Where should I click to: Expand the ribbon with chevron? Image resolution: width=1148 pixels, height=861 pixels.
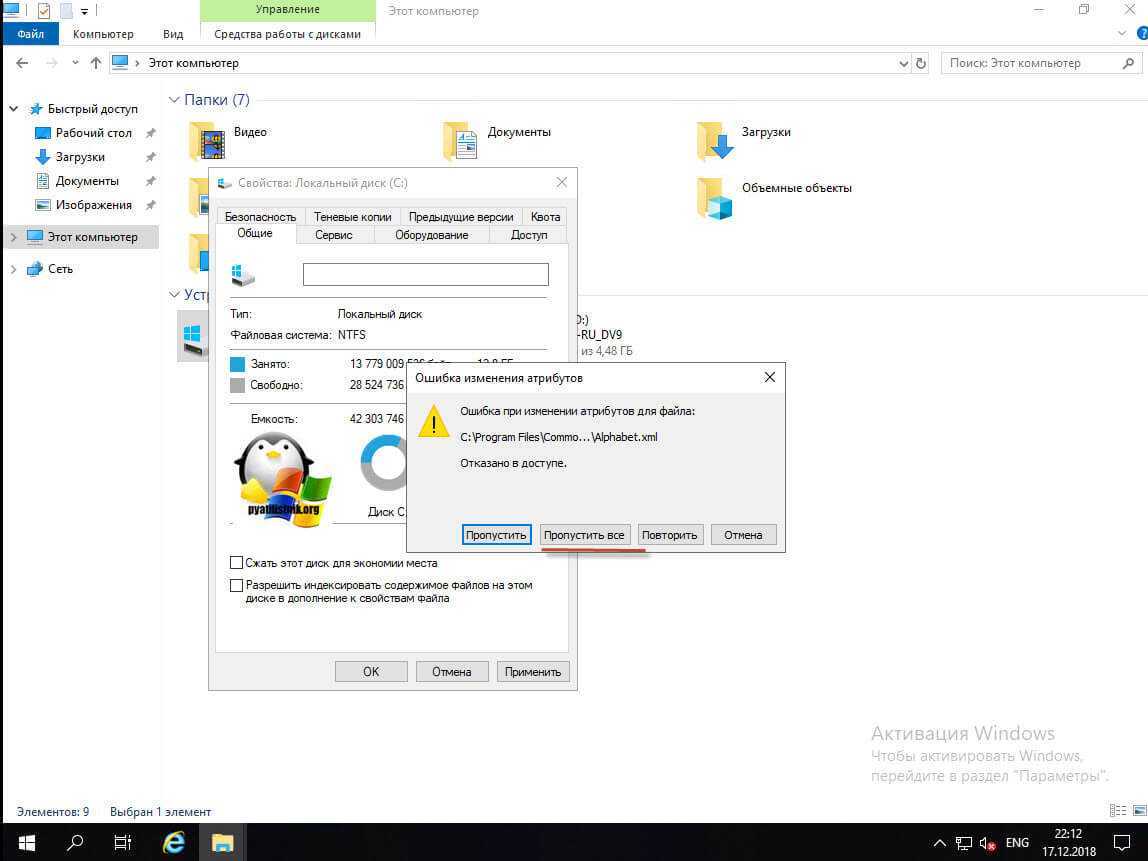pyautogui.click(x=1122, y=34)
